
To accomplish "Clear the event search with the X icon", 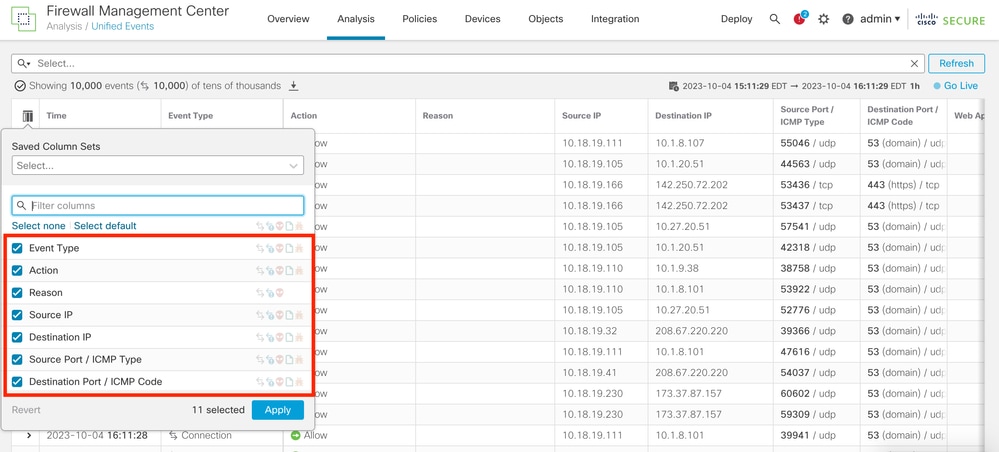I will [914, 64].
